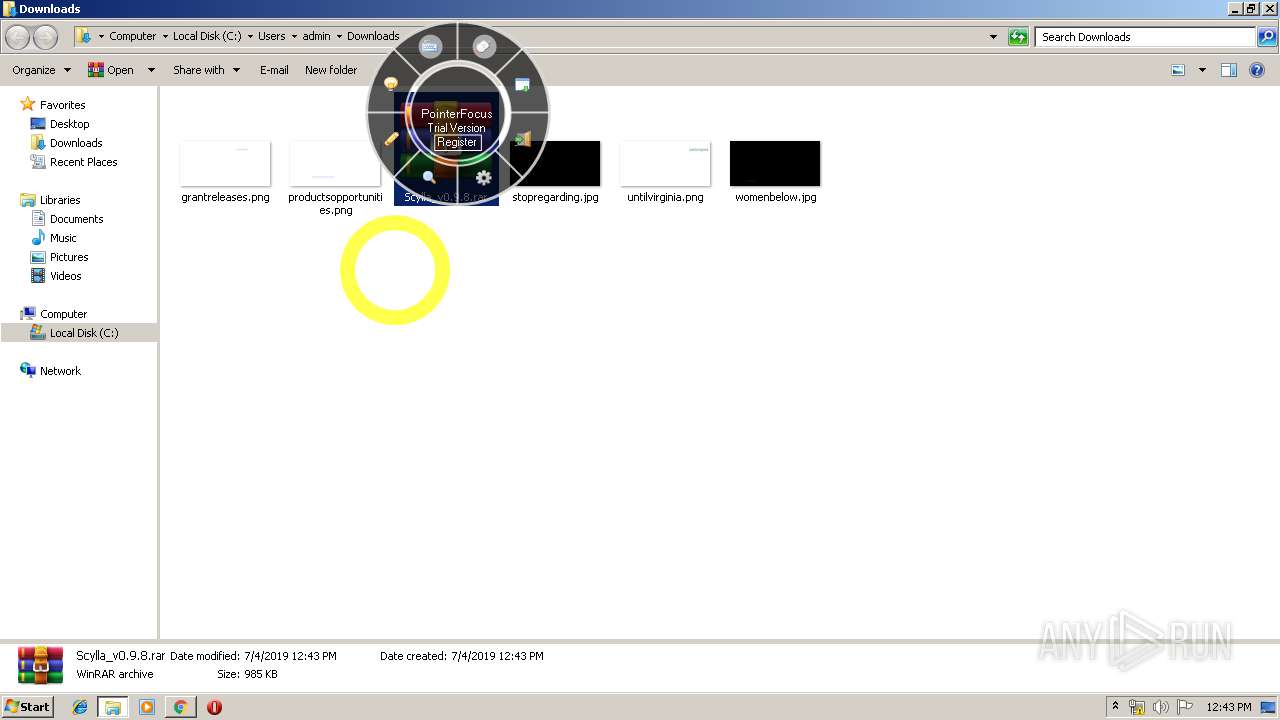The width and height of the screenshot is (1280, 720).
Task: Change view with the views icon
Action: (x=1178, y=70)
